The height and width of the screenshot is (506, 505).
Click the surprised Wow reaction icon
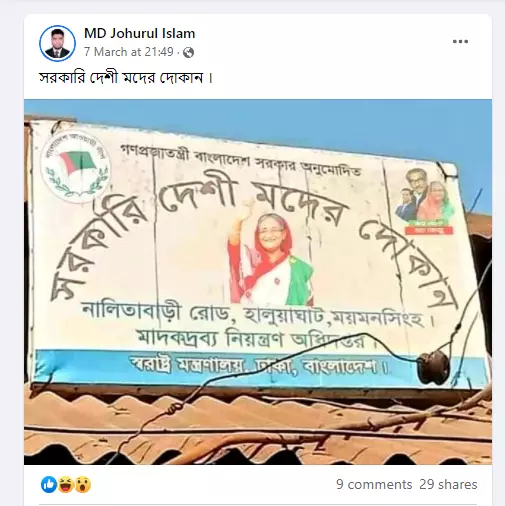(x=83, y=484)
